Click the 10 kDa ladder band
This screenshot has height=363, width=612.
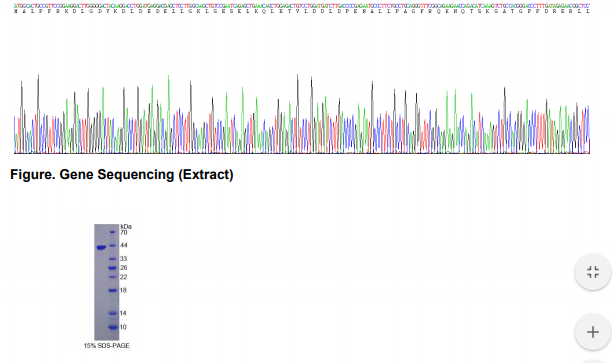click(113, 327)
